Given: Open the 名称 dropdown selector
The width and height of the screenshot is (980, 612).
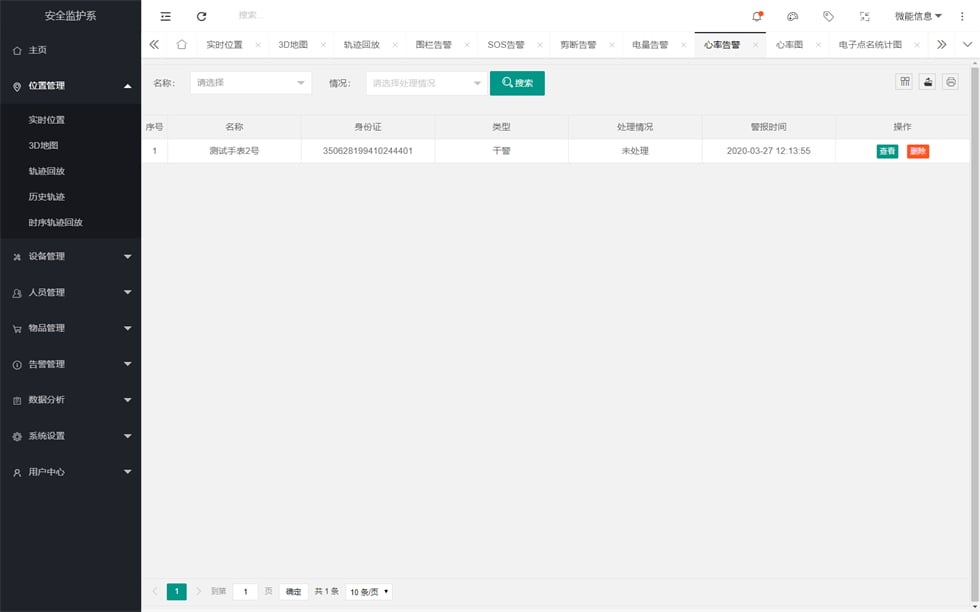Looking at the screenshot, I should click(250, 83).
